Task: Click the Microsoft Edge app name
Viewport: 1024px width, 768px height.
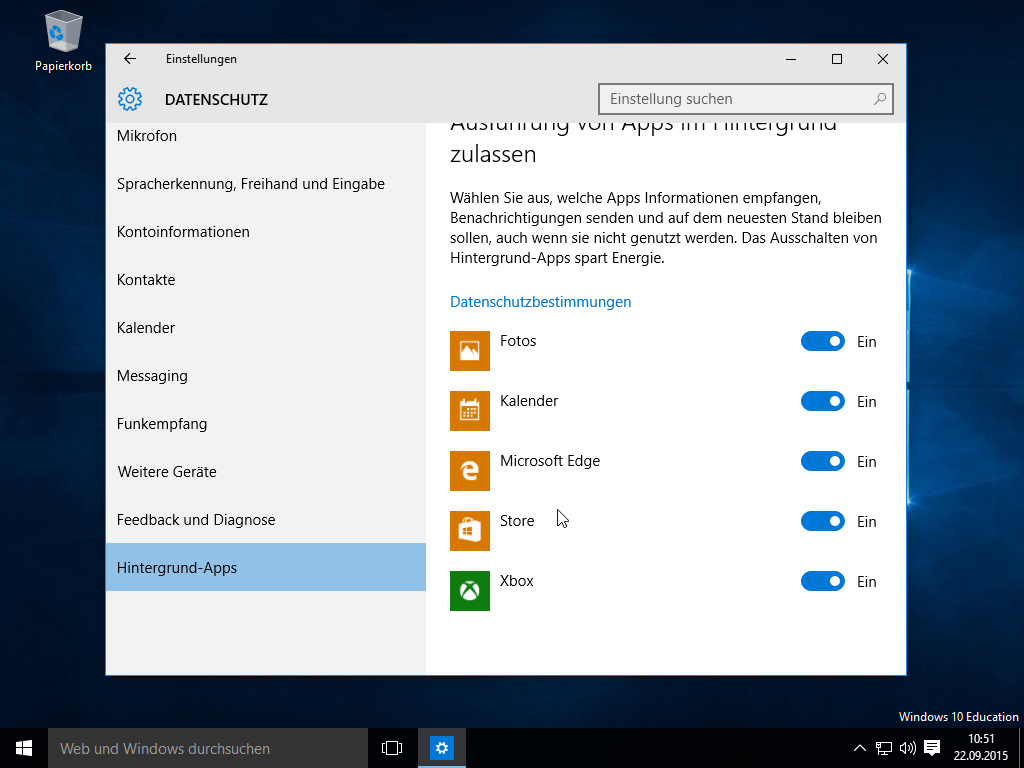Action: coord(550,461)
